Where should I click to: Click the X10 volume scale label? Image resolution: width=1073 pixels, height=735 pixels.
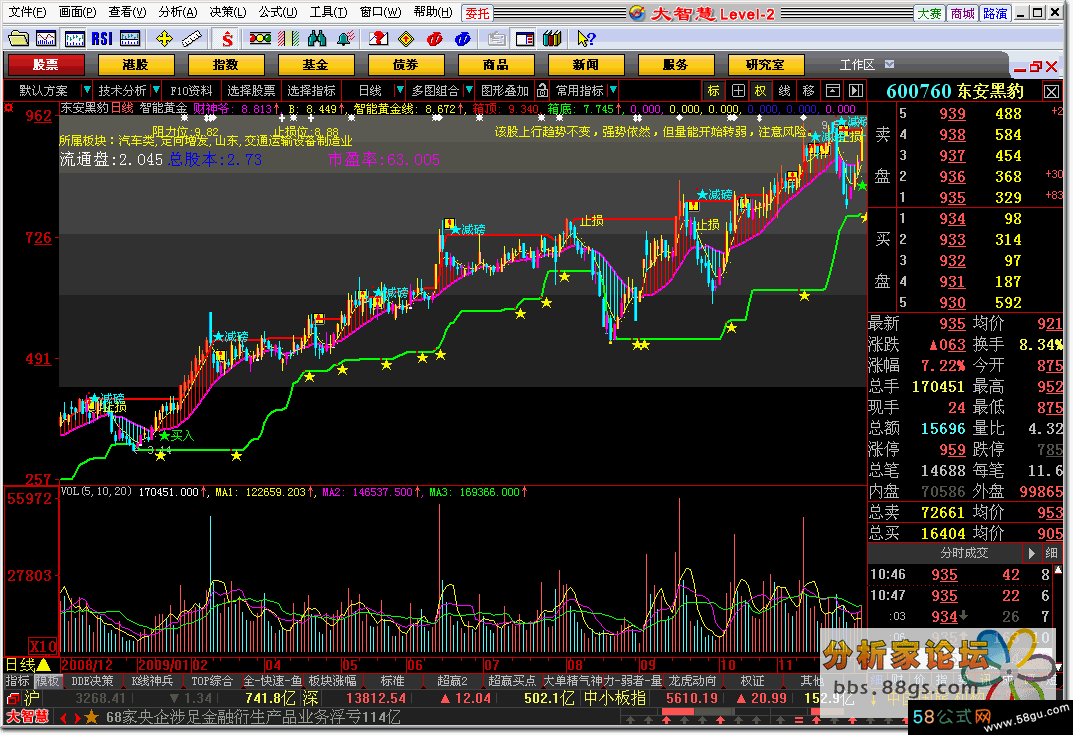(x=43, y=646)
